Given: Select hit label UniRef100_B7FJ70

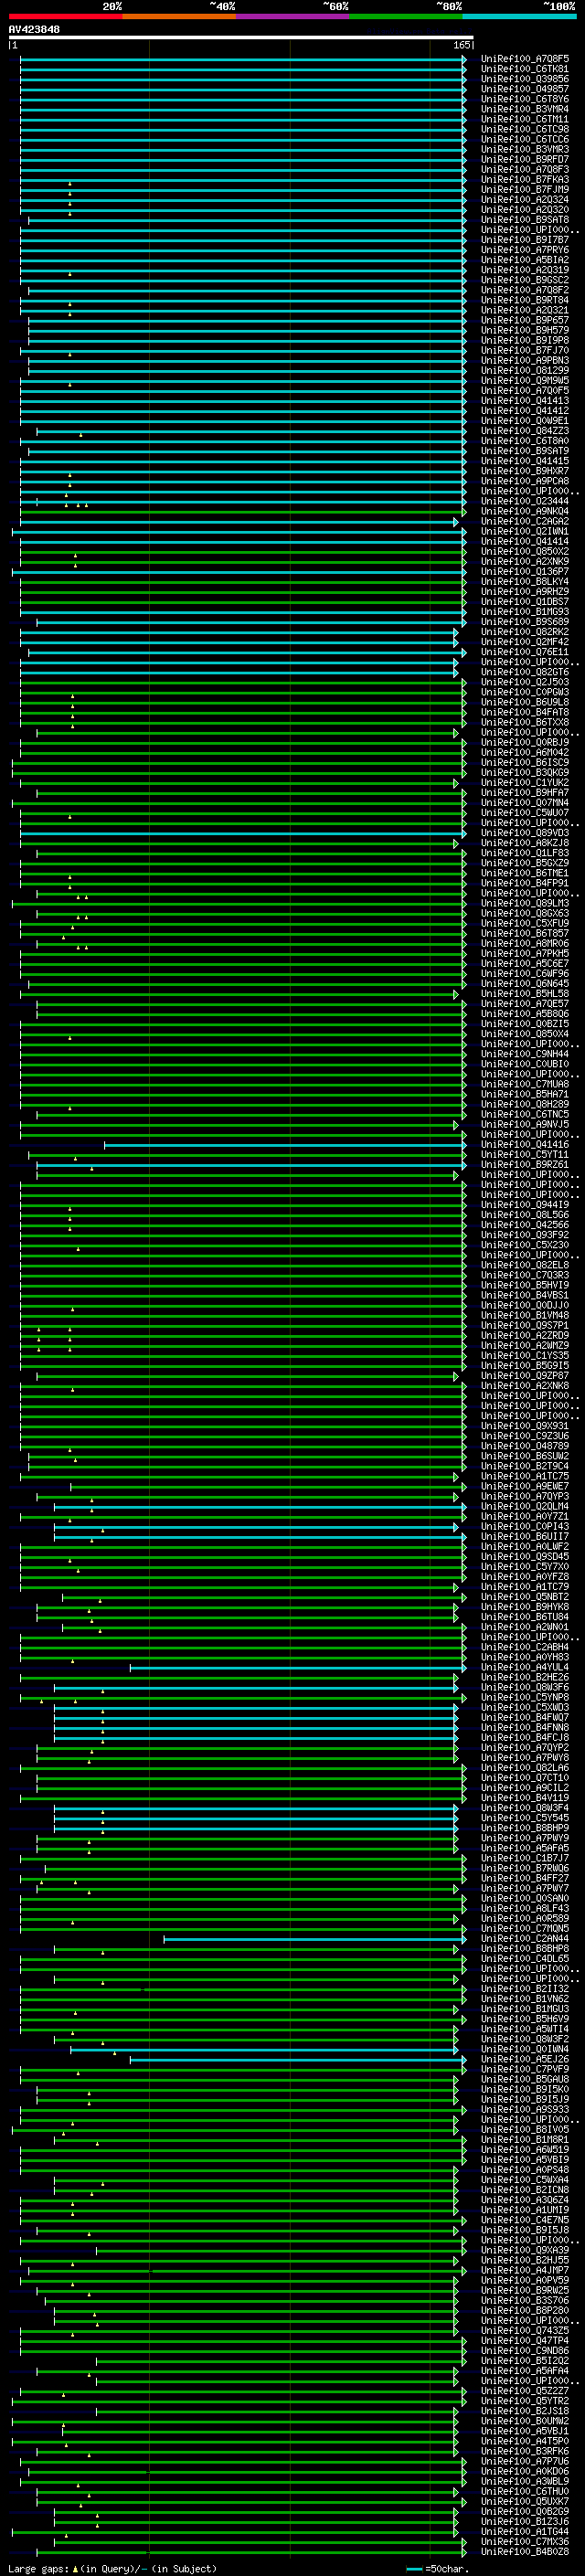Looking at the screenshot, I should tap(525, 350).
